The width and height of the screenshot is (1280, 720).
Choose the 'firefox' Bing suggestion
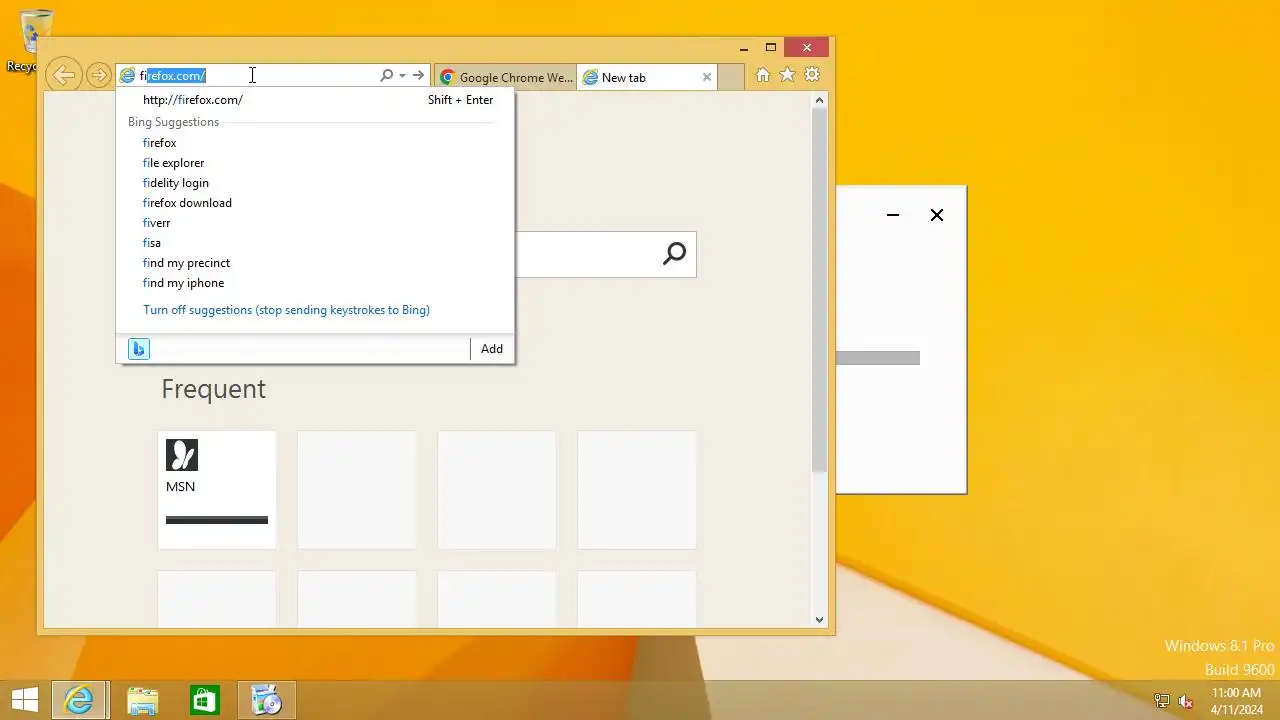(316, 143)
